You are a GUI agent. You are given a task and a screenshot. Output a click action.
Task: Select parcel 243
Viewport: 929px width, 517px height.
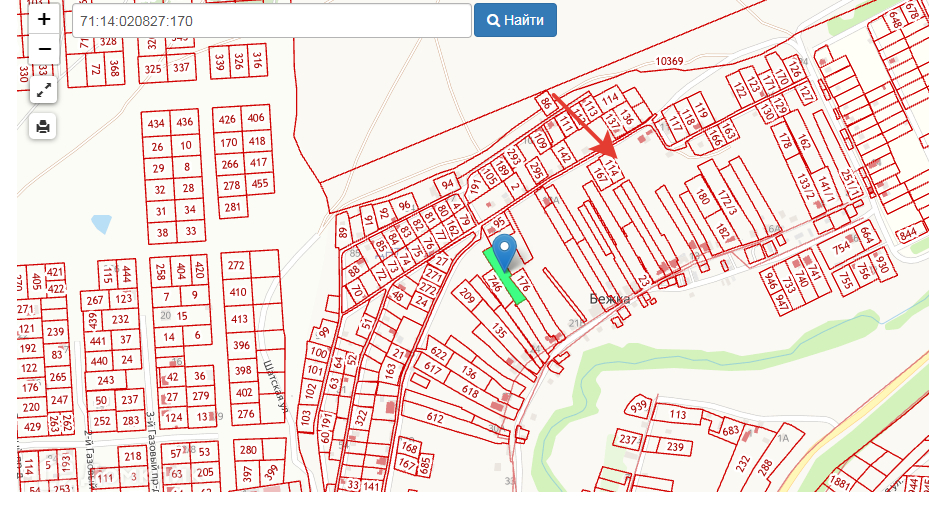106,380
